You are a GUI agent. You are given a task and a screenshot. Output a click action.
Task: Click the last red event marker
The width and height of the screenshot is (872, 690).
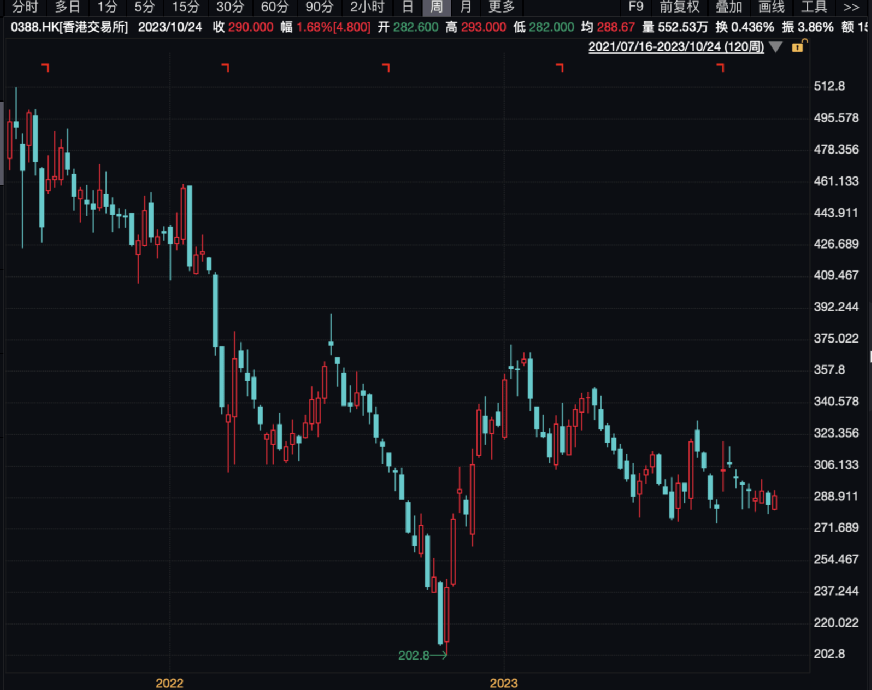(x=719, y=67)
